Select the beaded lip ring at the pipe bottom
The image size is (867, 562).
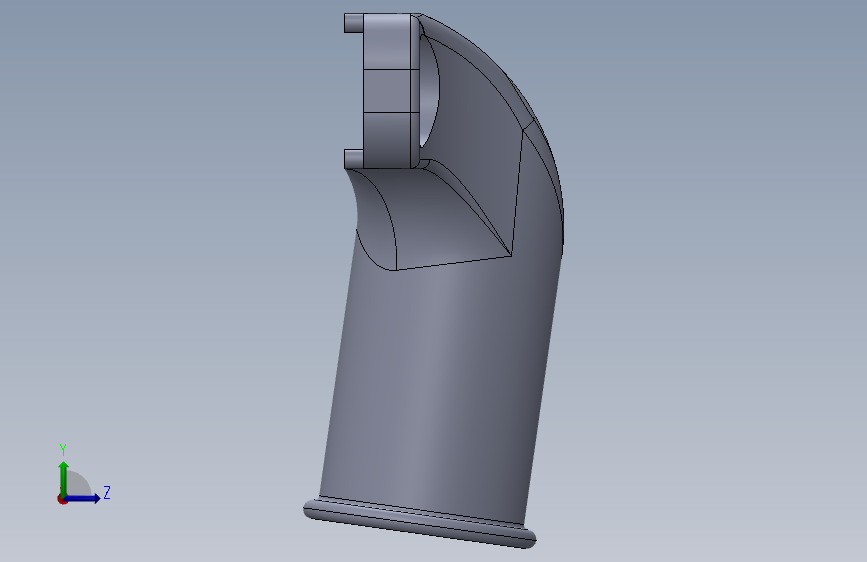420,522
